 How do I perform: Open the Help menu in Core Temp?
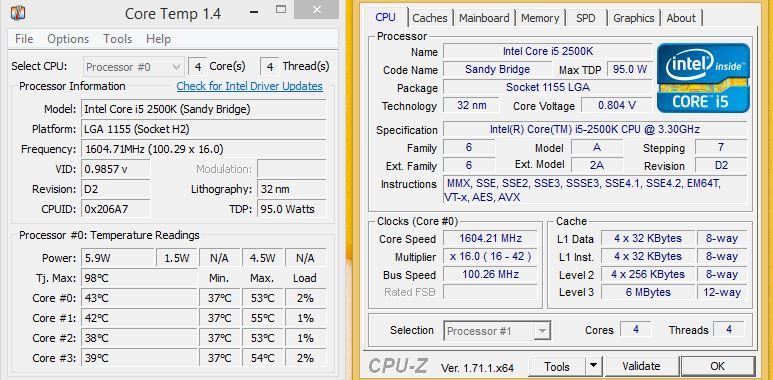point(158,39)
